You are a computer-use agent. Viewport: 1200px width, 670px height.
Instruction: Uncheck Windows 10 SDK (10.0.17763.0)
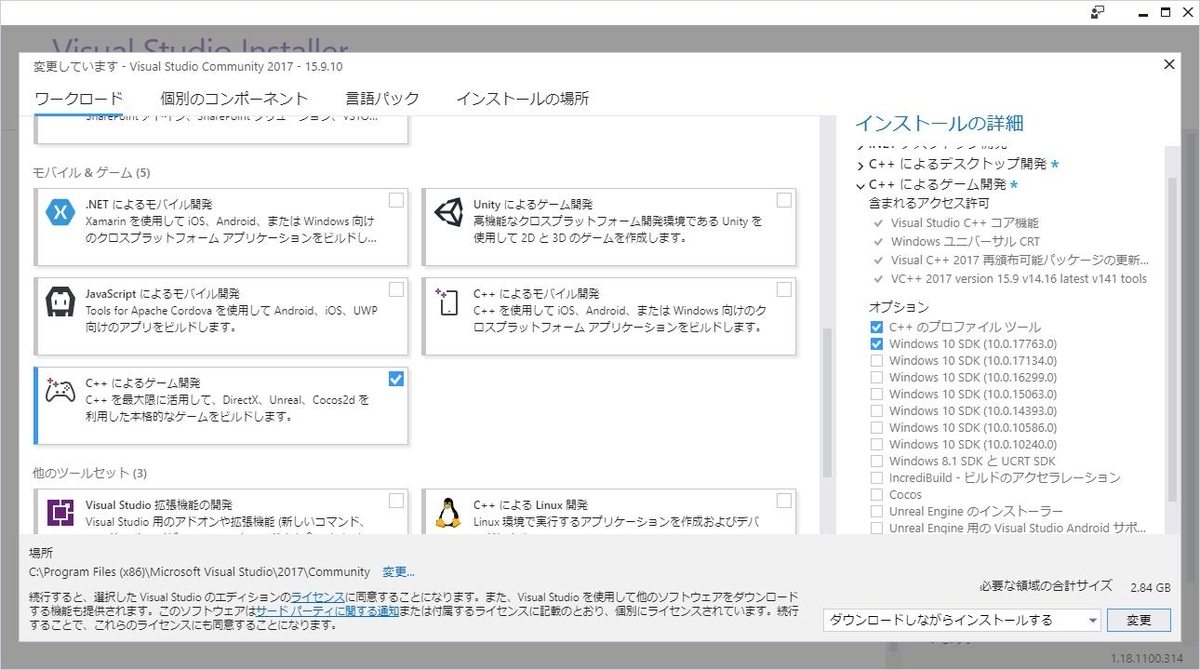[x=878, y=343]
